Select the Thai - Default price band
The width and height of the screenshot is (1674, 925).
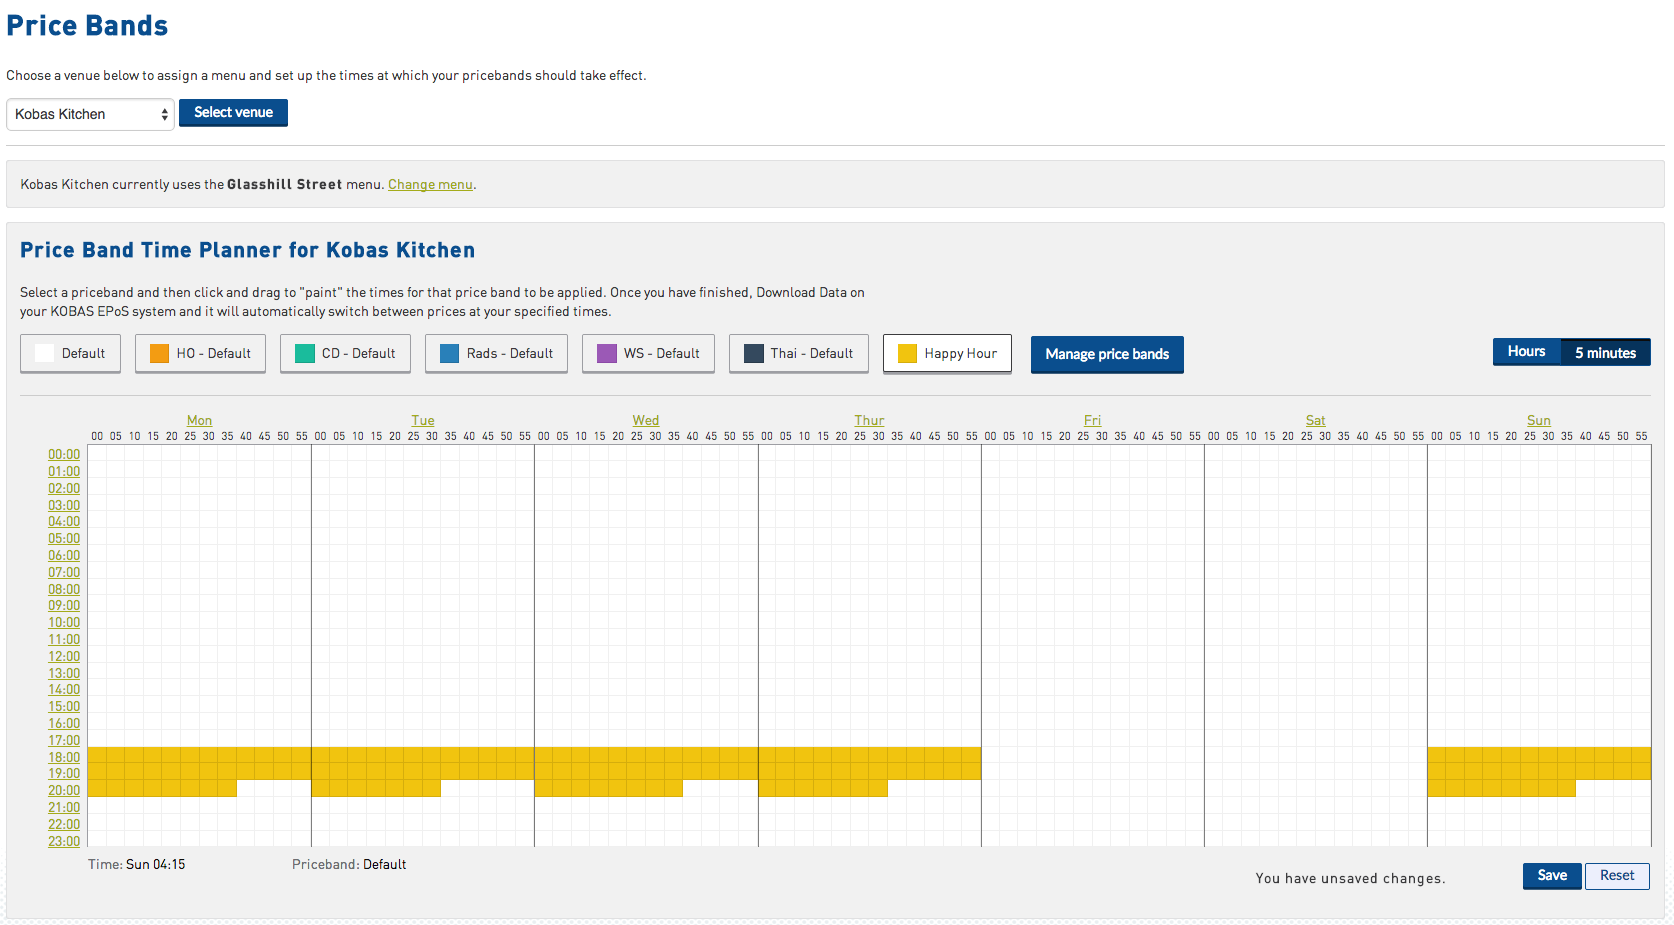798,353
